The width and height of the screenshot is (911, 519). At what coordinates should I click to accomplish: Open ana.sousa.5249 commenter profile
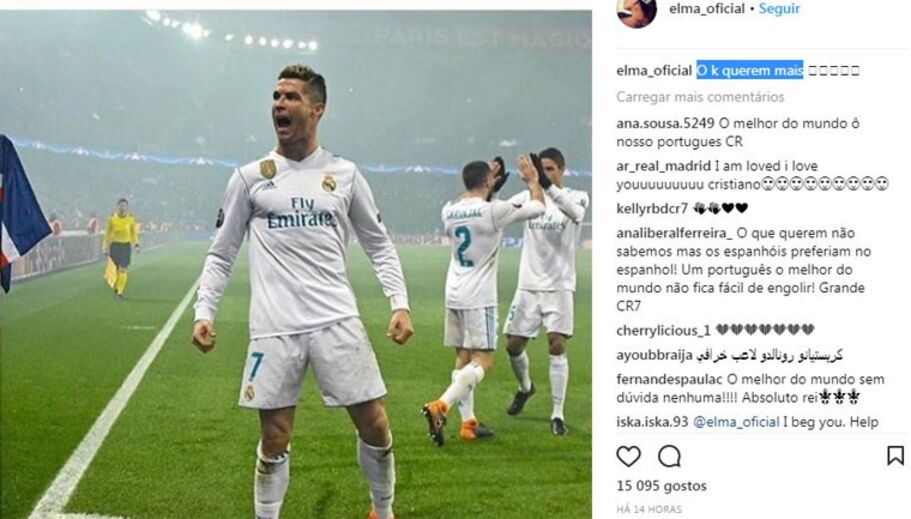665,123
